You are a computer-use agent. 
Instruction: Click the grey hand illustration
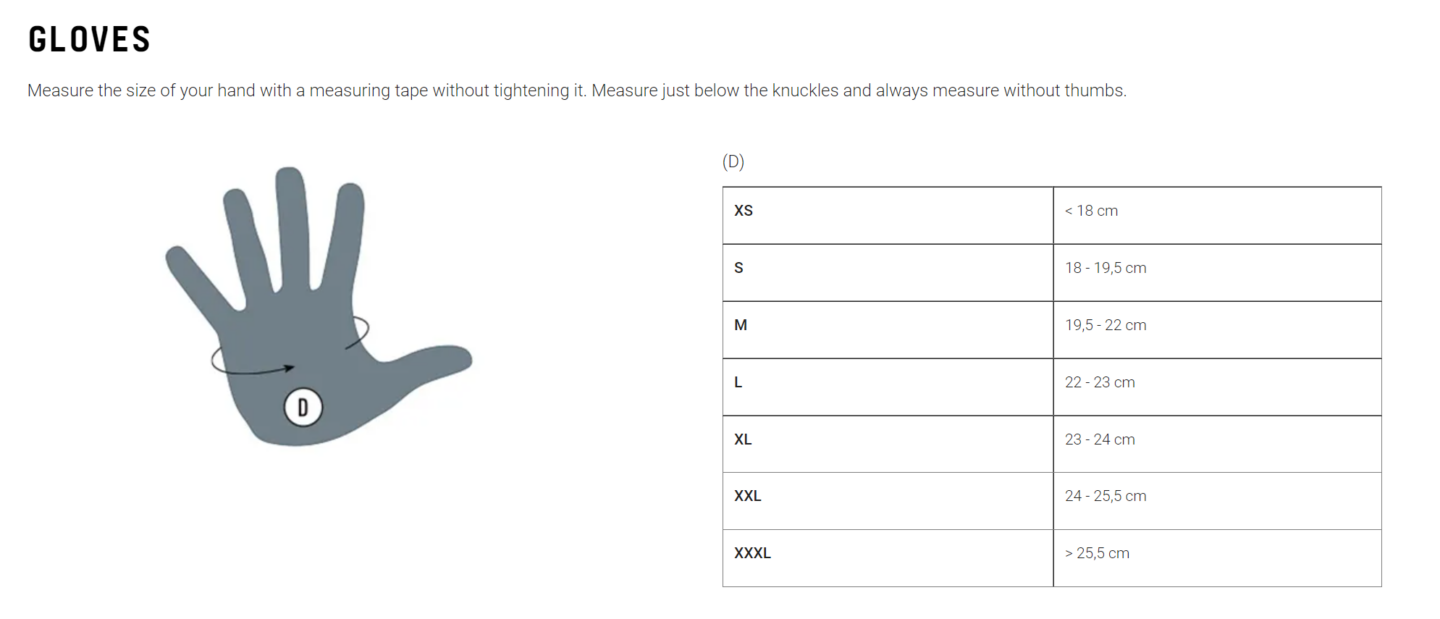[300, 300]
